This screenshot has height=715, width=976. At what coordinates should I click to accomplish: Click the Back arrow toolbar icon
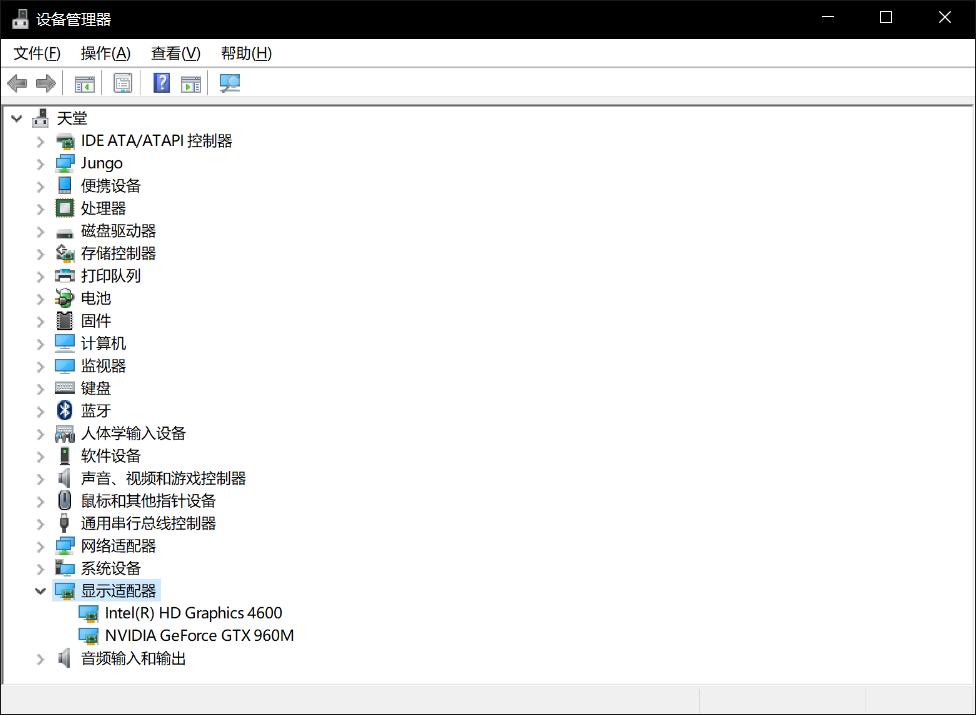[x=17, y=83]
